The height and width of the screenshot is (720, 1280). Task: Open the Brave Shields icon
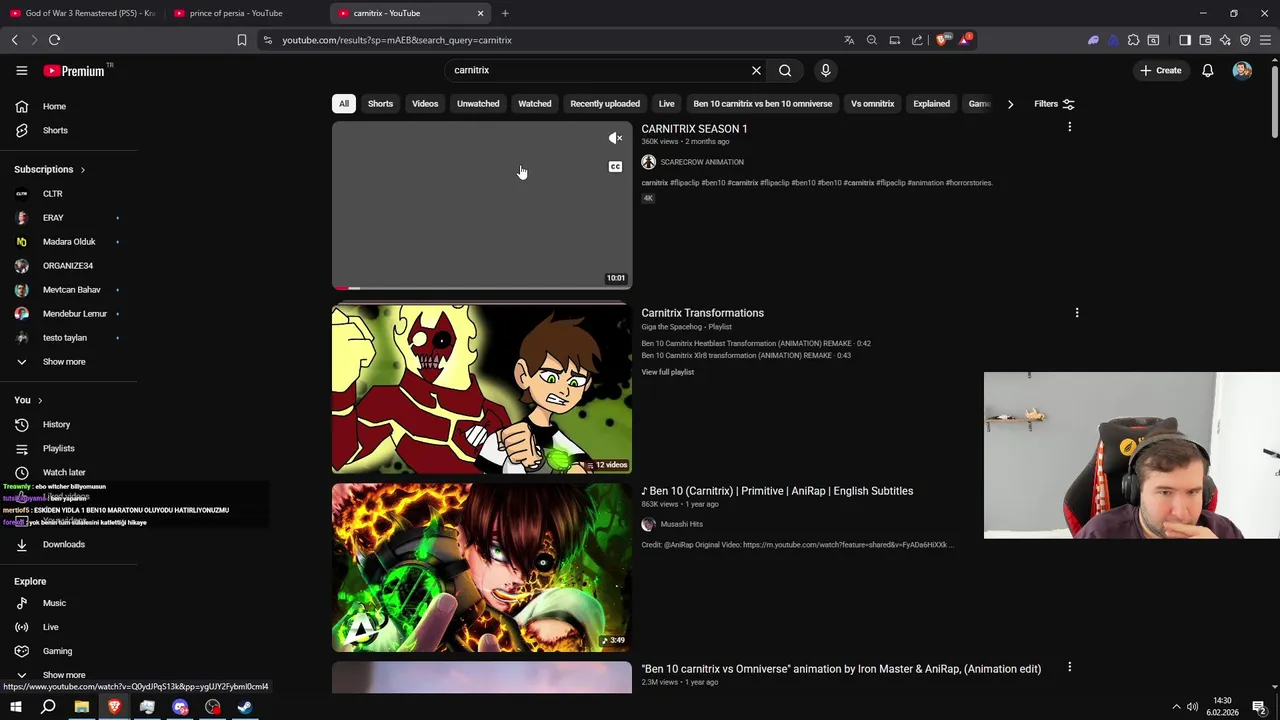tap(941, 40)
